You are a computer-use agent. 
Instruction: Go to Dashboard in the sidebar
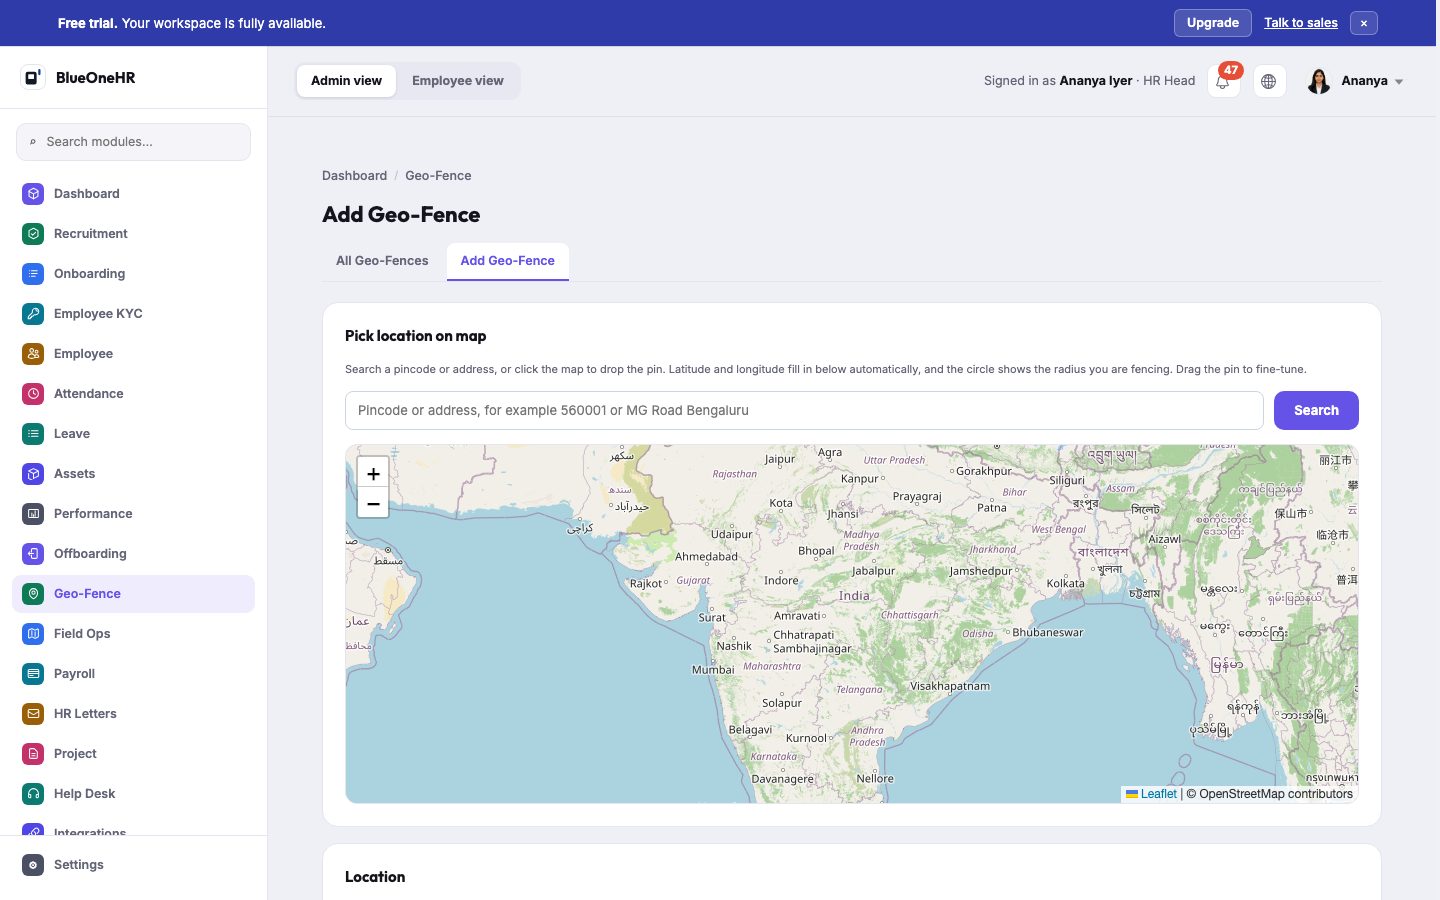tap(133, 194)
